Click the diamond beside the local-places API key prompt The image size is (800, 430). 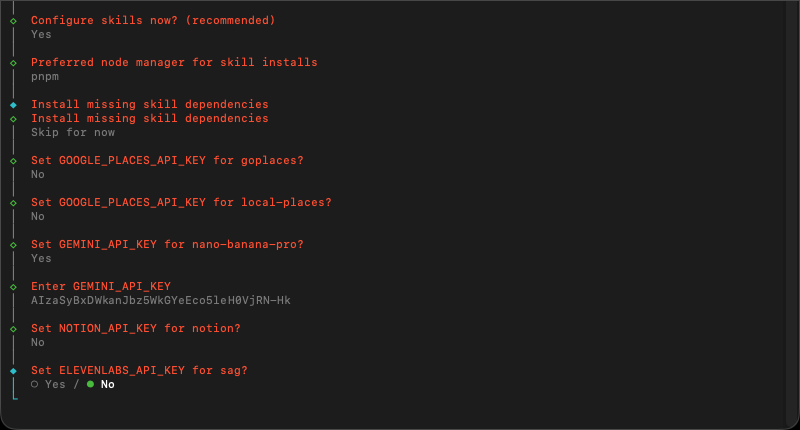[13, 202]
